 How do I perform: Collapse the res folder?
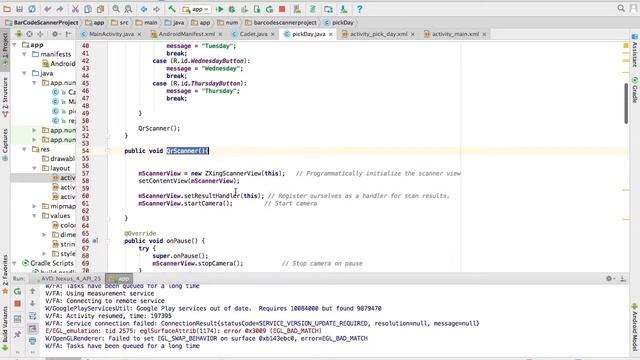(25, 149)
